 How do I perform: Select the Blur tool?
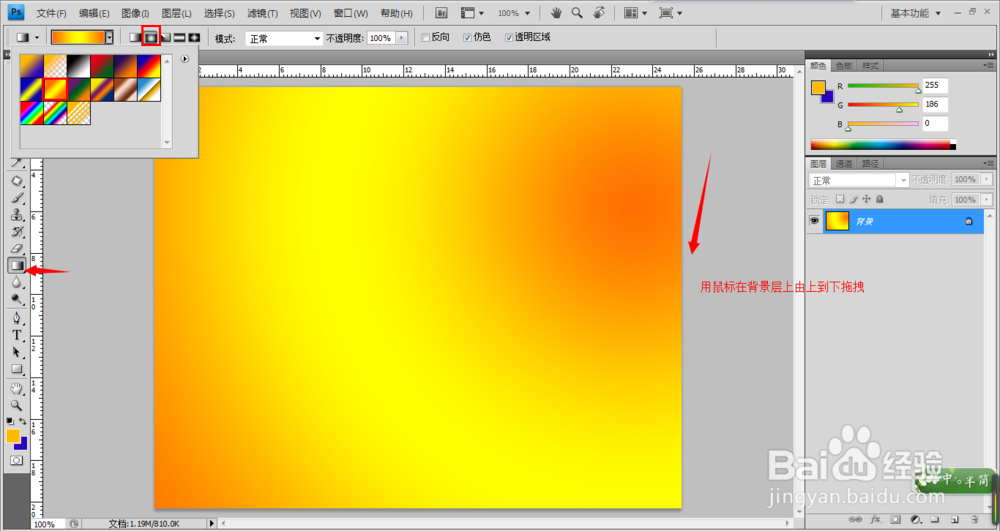17,283
